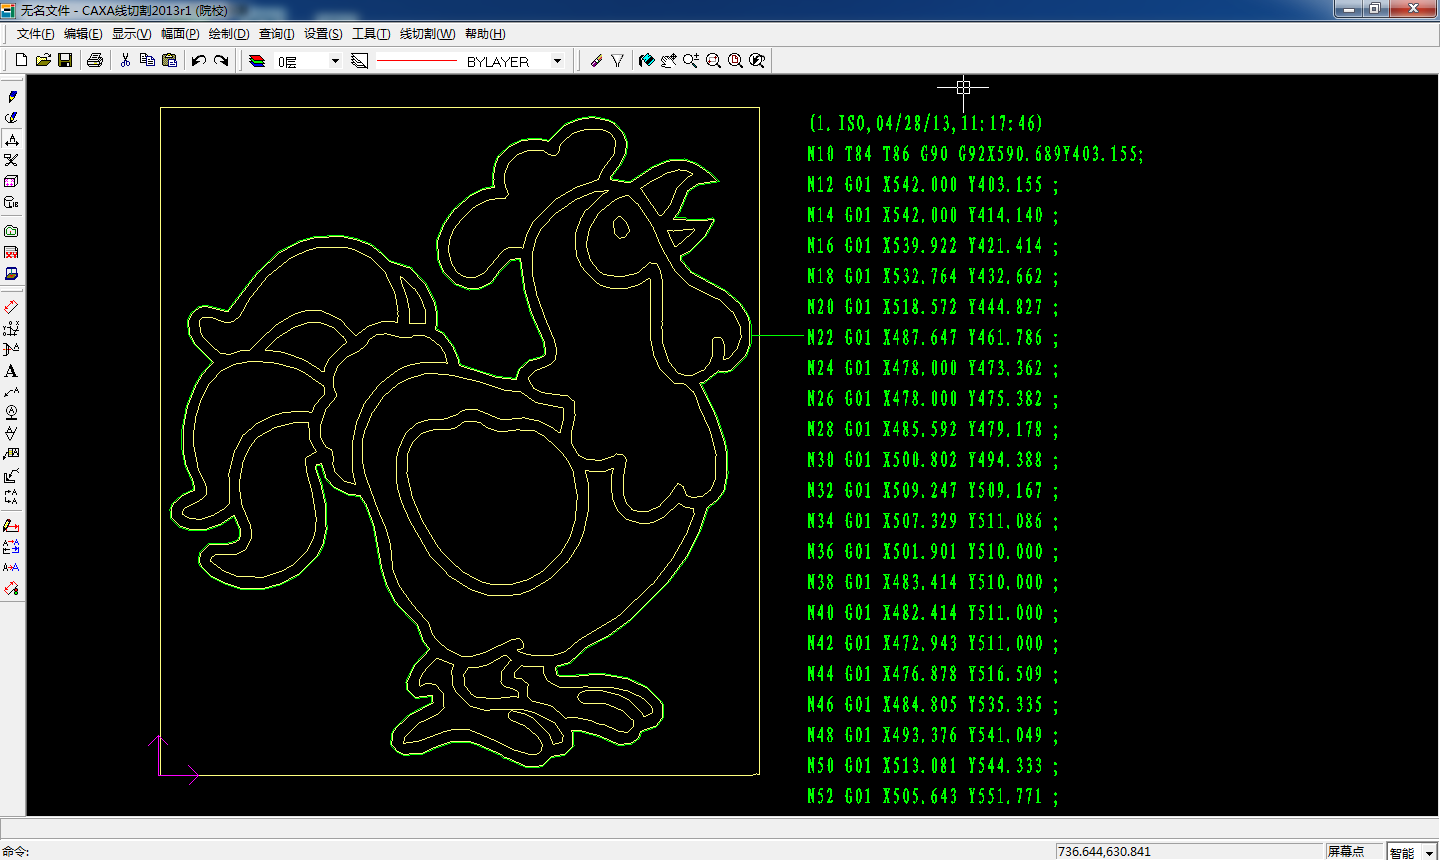Click the Redo arrow icon

221,61
